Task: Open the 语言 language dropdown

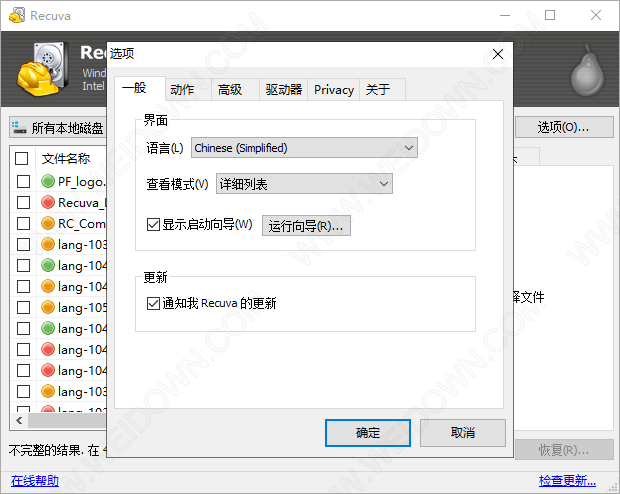Action: pos(304,148)
